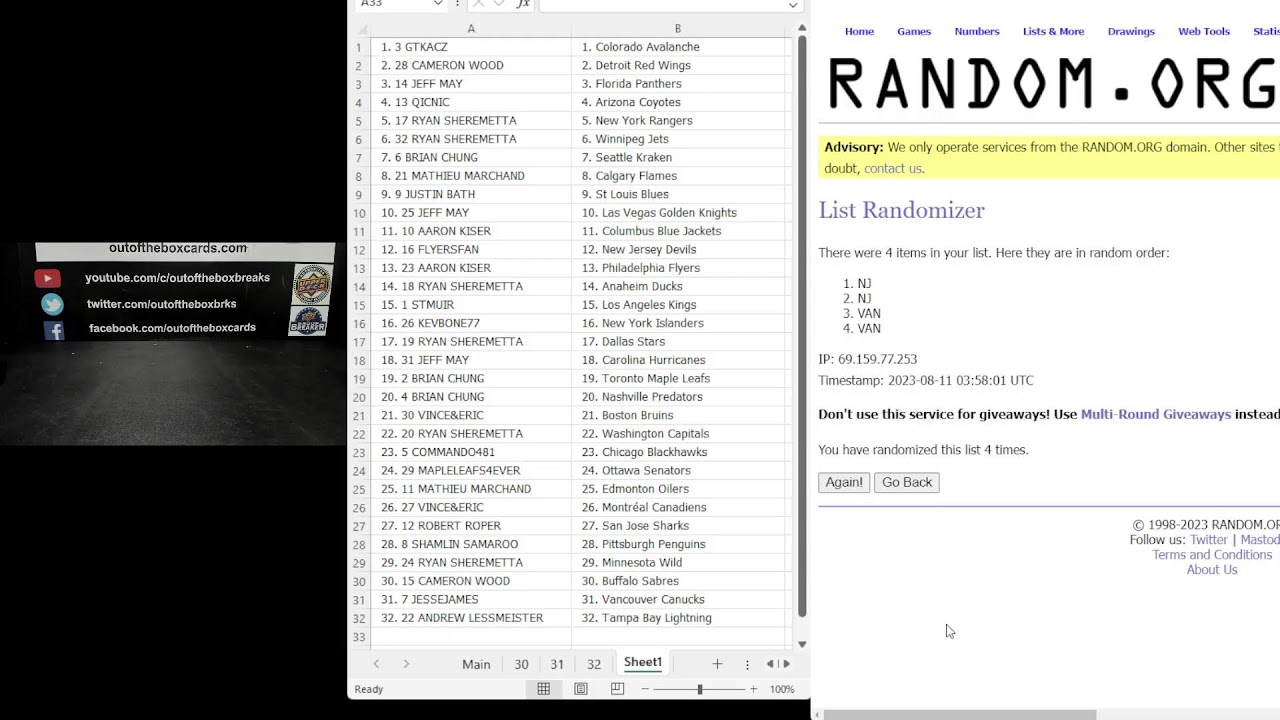The height and width of the screenshot is (720, 1280).
Task: Select cell 16 FLYERSFAN
Action: (471, 249)
